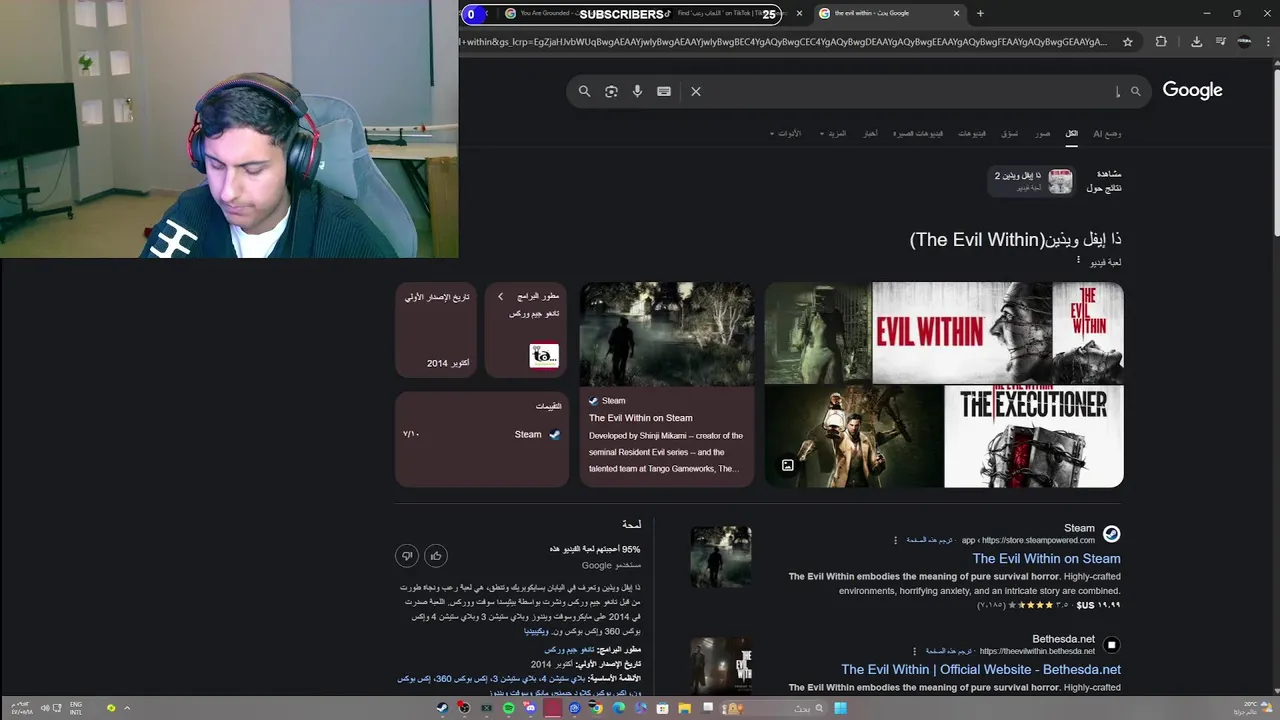Open a new browser tab
Image resolution: width=1280 pixels, height=720 pixels.
point(980,13)
